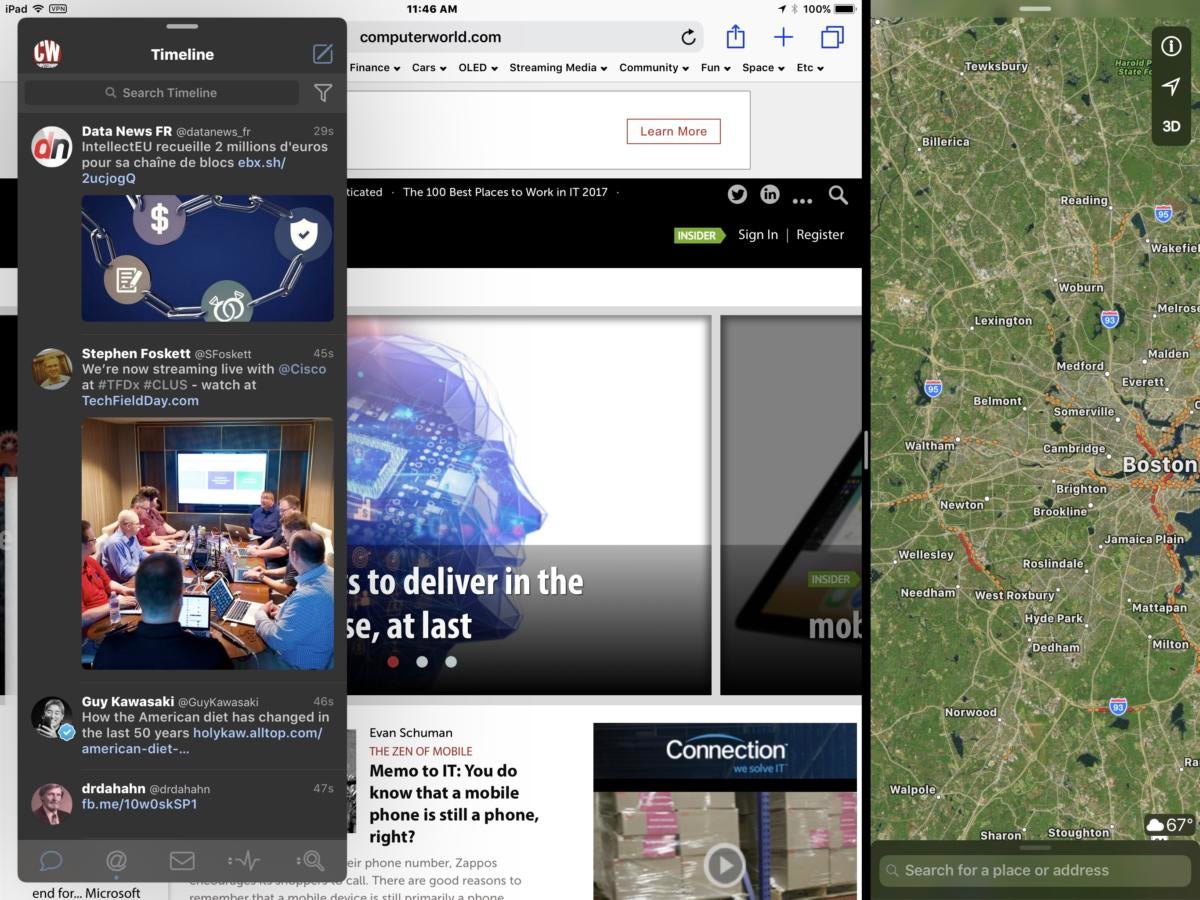Tap Maps current location arrow icon
Image resolution: width=1200 pixels, height=900 pixels.
(1171, 87)
